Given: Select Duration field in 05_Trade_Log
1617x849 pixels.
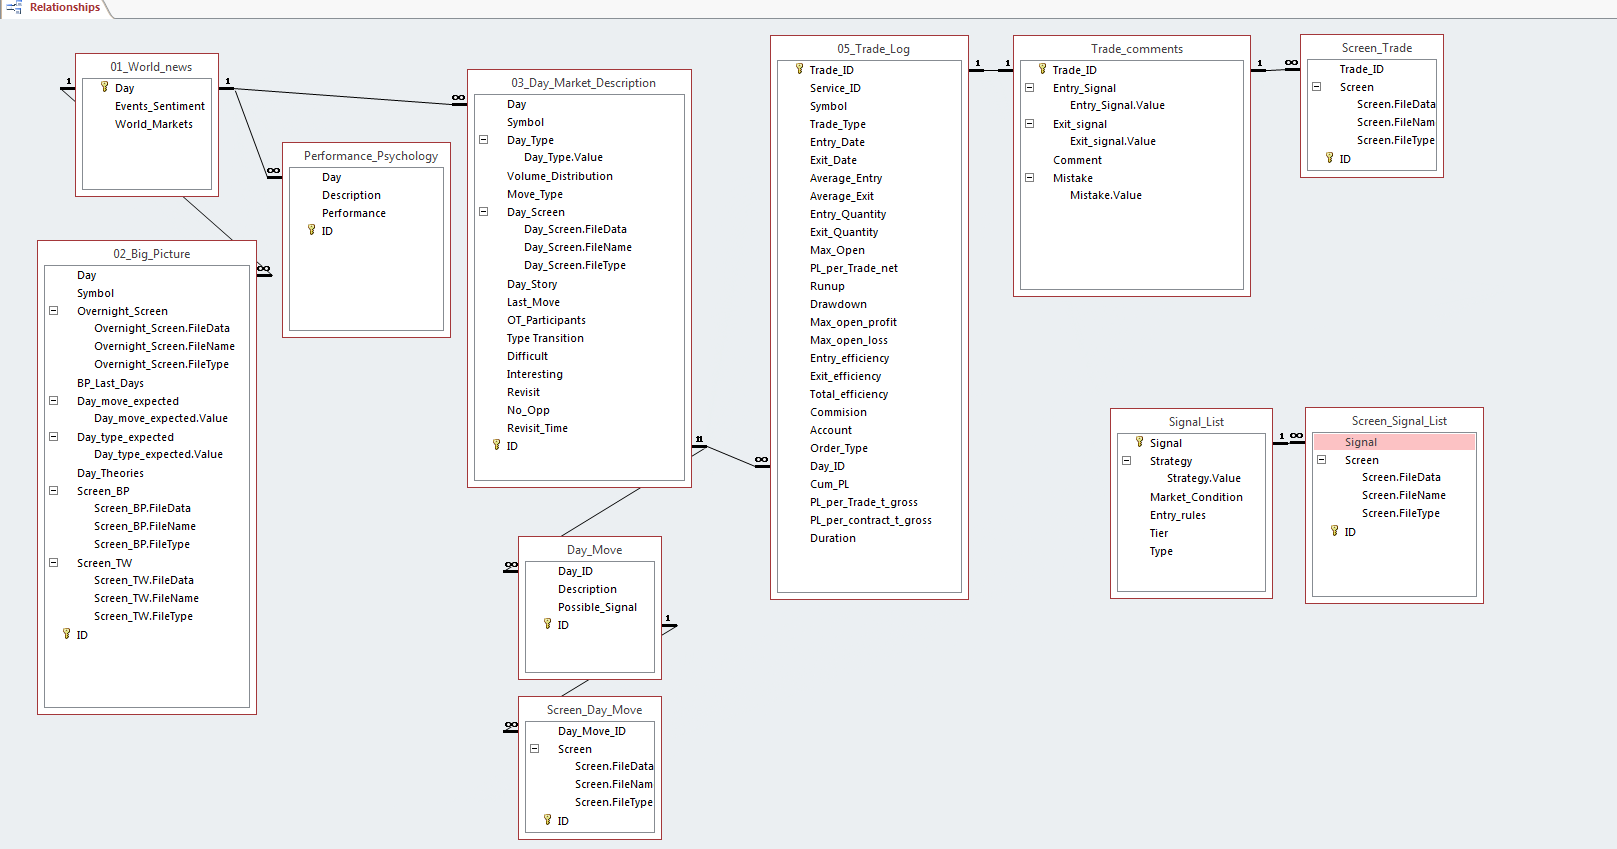Looking at the screenshot, I should pyautogui.click(x=833, y=538).
